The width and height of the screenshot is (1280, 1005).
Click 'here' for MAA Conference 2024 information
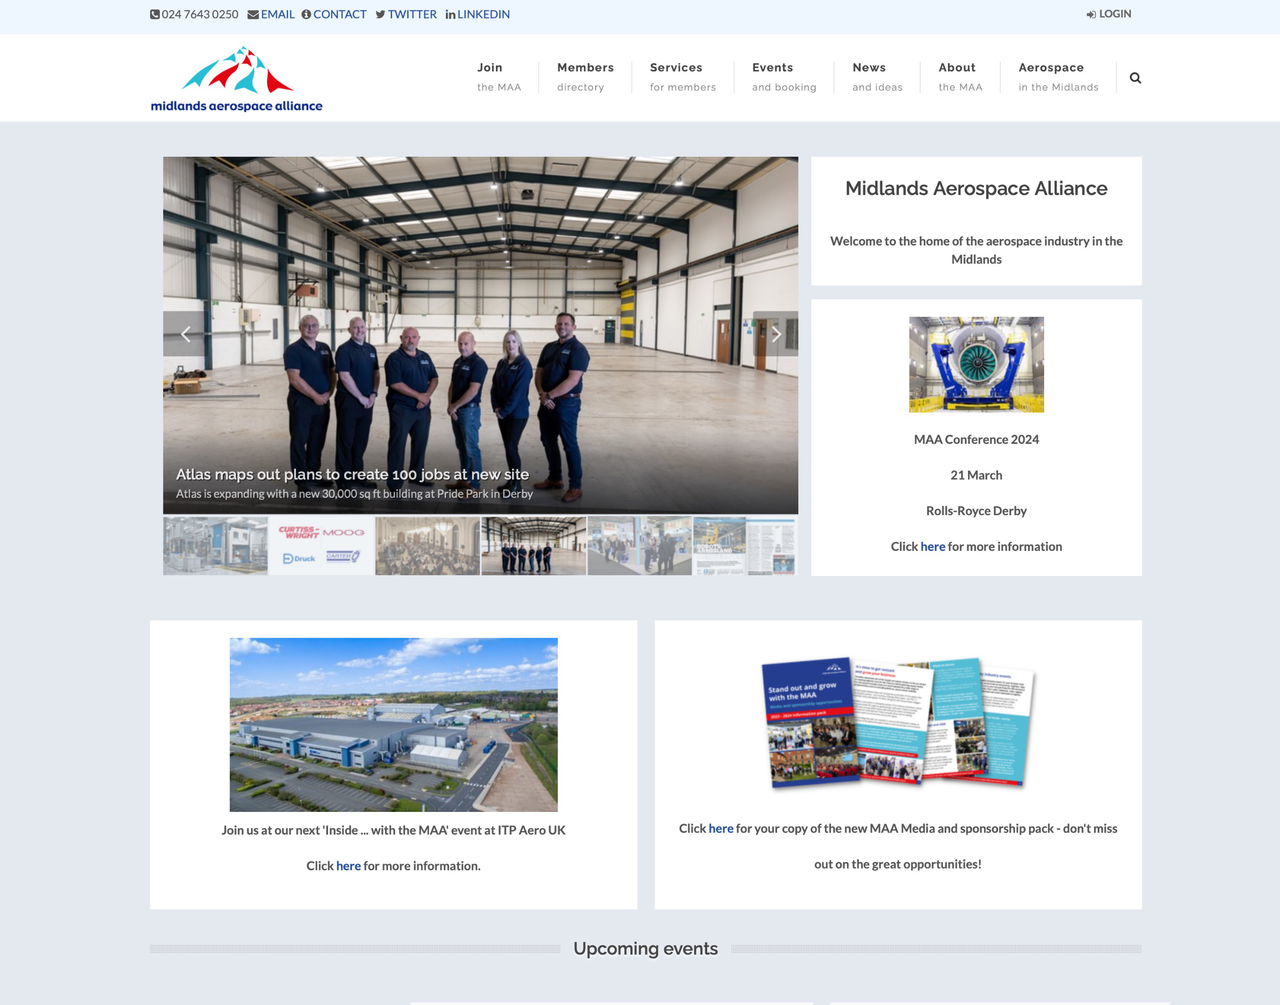point(933,546)
